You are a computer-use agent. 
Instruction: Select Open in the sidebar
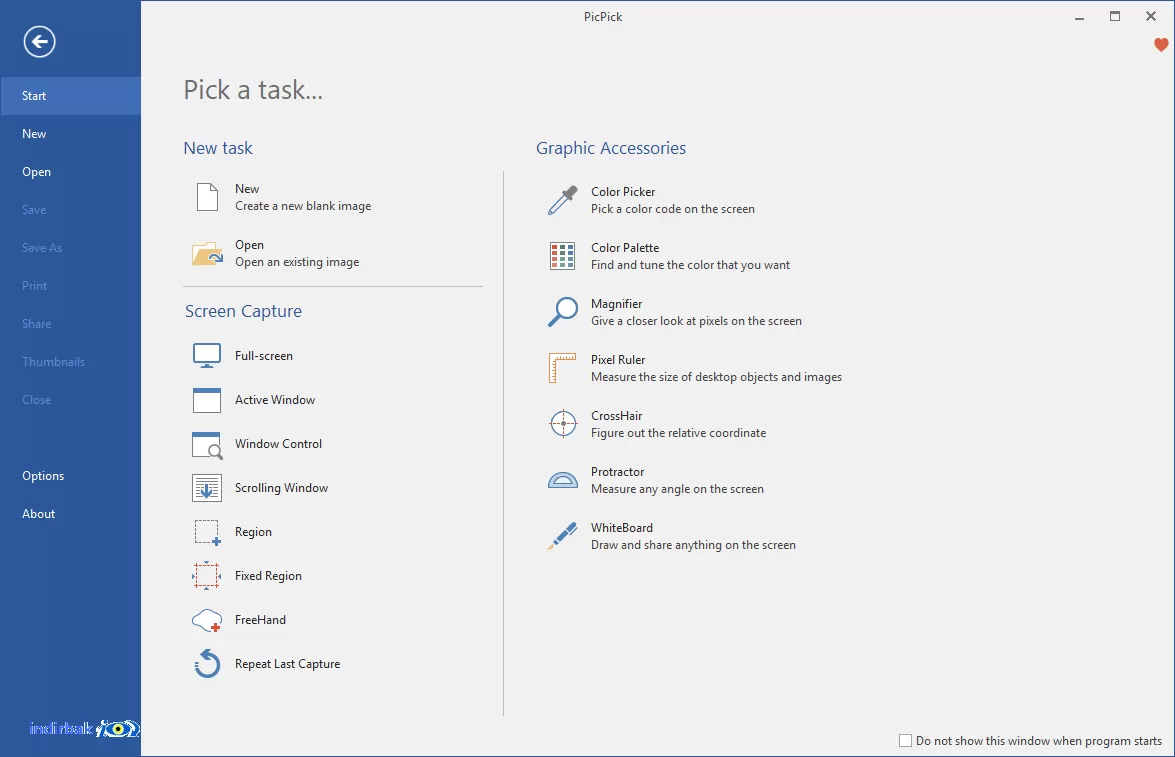(x=70, y=172)
